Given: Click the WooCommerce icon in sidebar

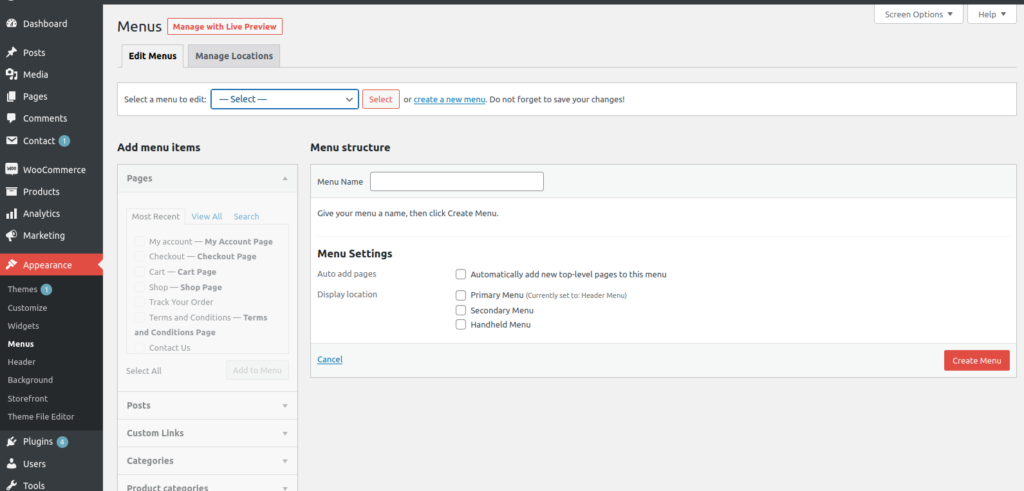Looking at the screenshot, I should point(12,169).
